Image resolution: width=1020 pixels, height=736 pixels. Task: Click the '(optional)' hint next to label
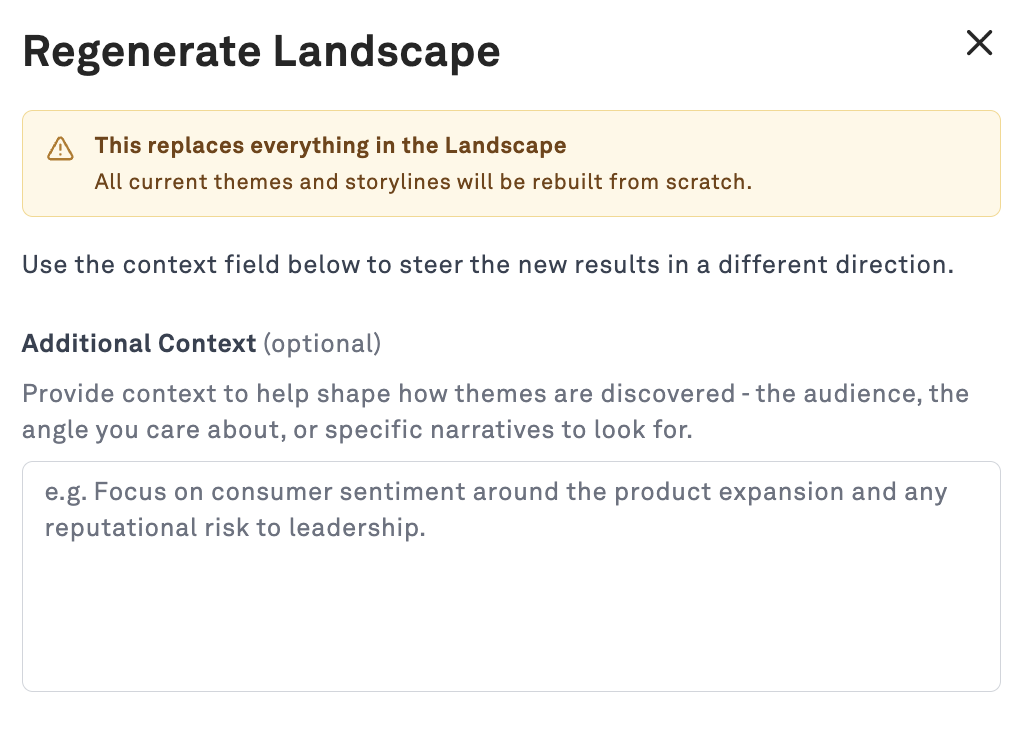click(322, 344)
